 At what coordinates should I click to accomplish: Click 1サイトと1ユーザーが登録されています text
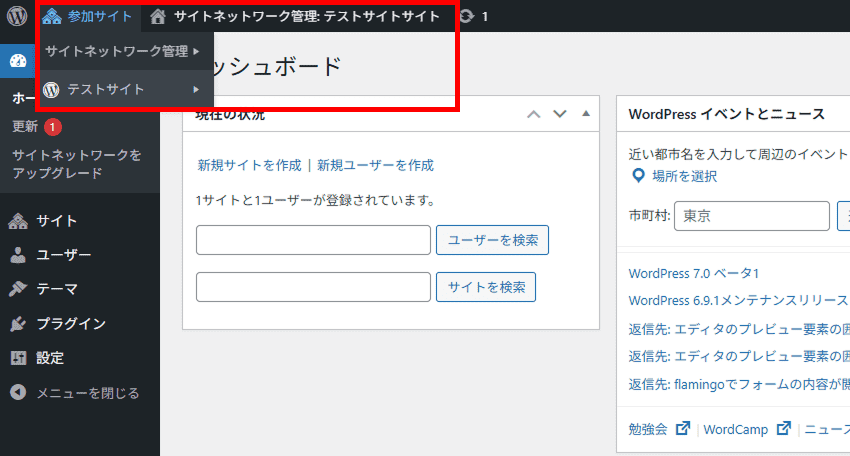pyautogui.click(x=317, y=200)
